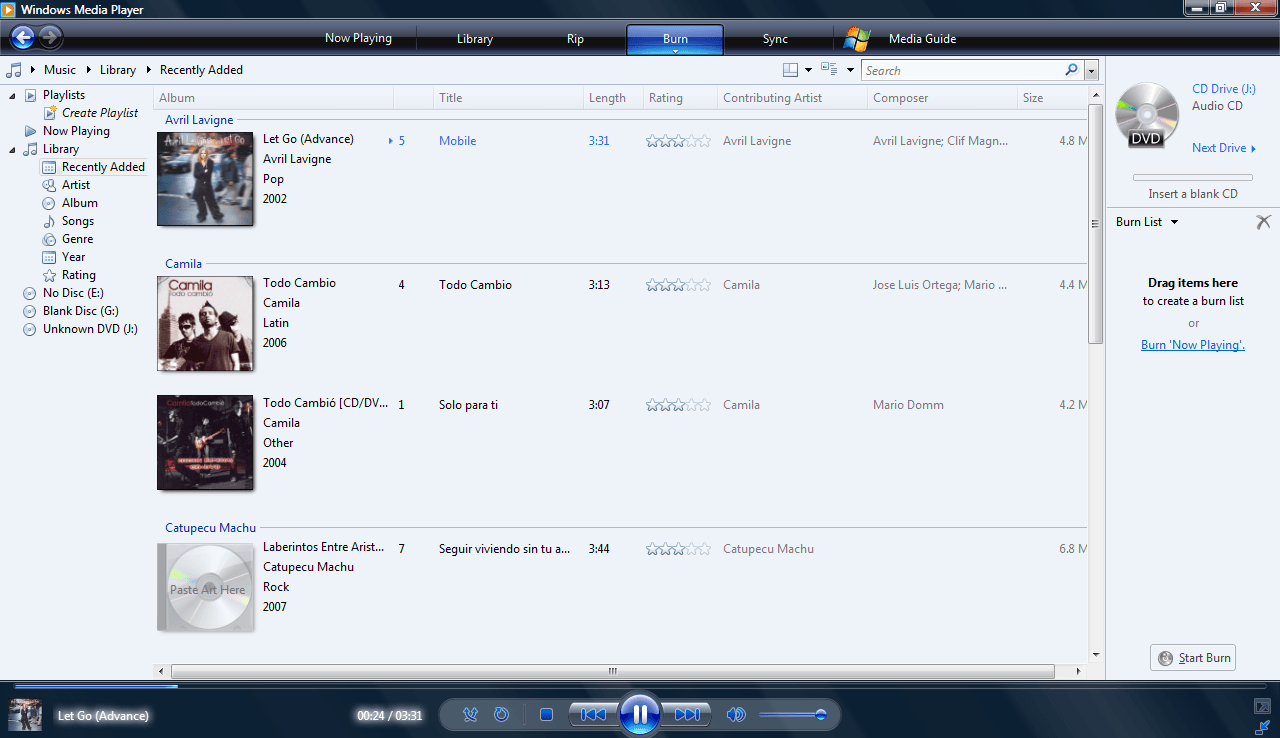Click the Paste Art Here placeholder cover
The height and width of the screenshot is (738, 1280).
(x=205, y=587)
